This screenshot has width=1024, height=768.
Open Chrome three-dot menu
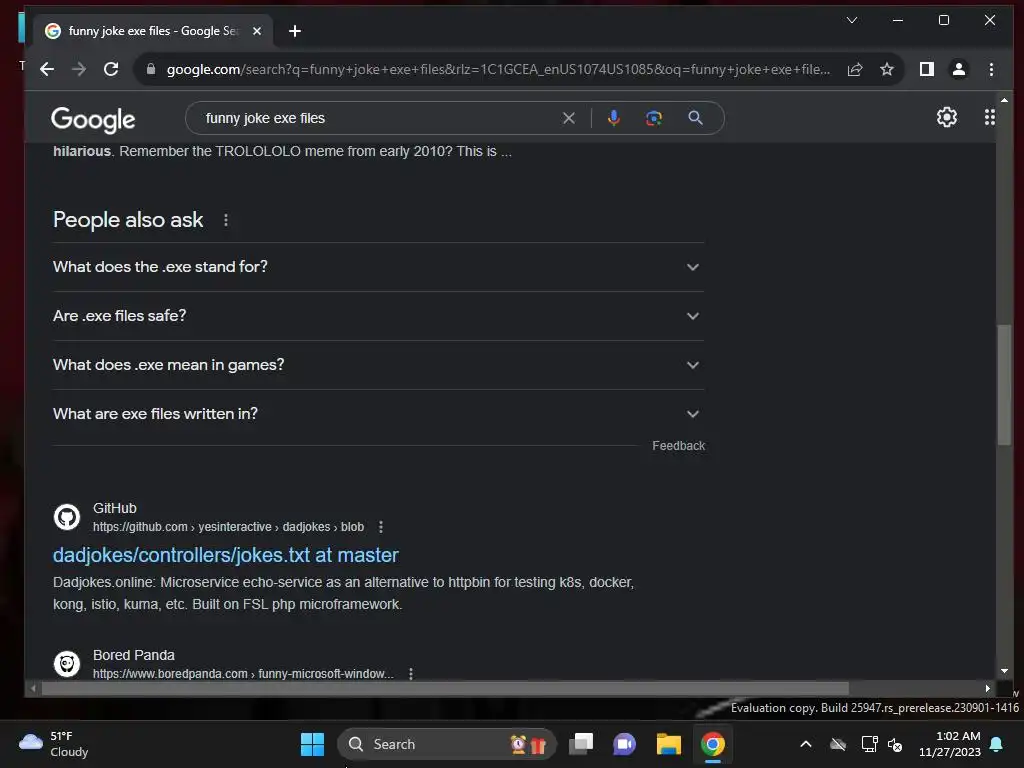[991, 69]
